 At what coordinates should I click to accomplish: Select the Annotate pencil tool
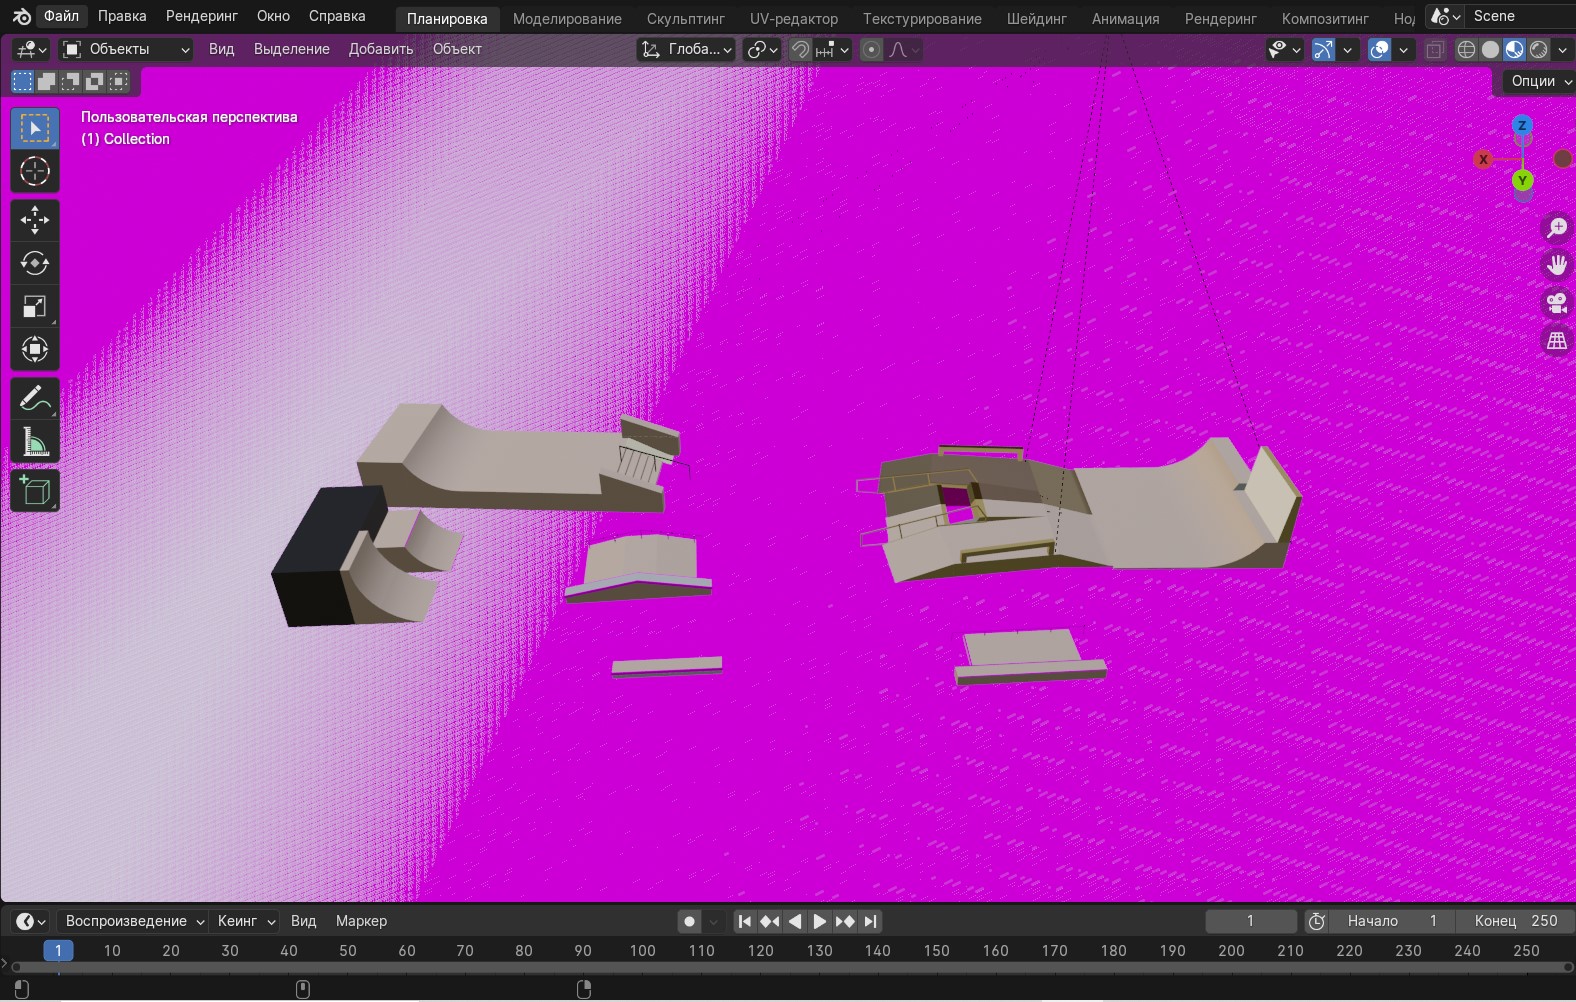coord(35,398)
